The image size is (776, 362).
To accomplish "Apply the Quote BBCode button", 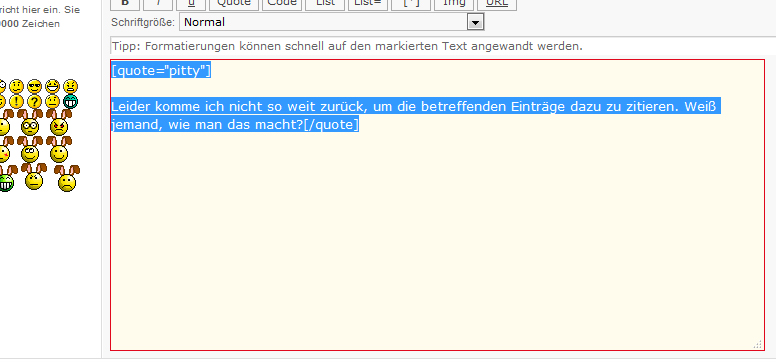I will [234, 3].
